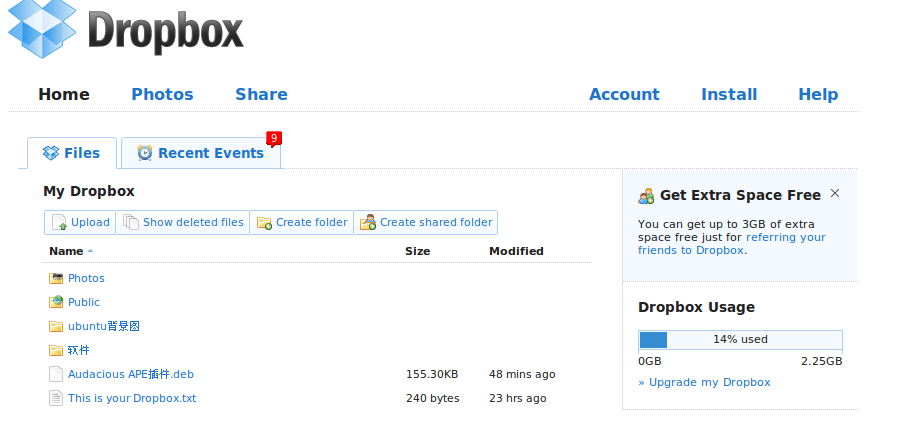Click the Upload button

[x=80, y=223]
